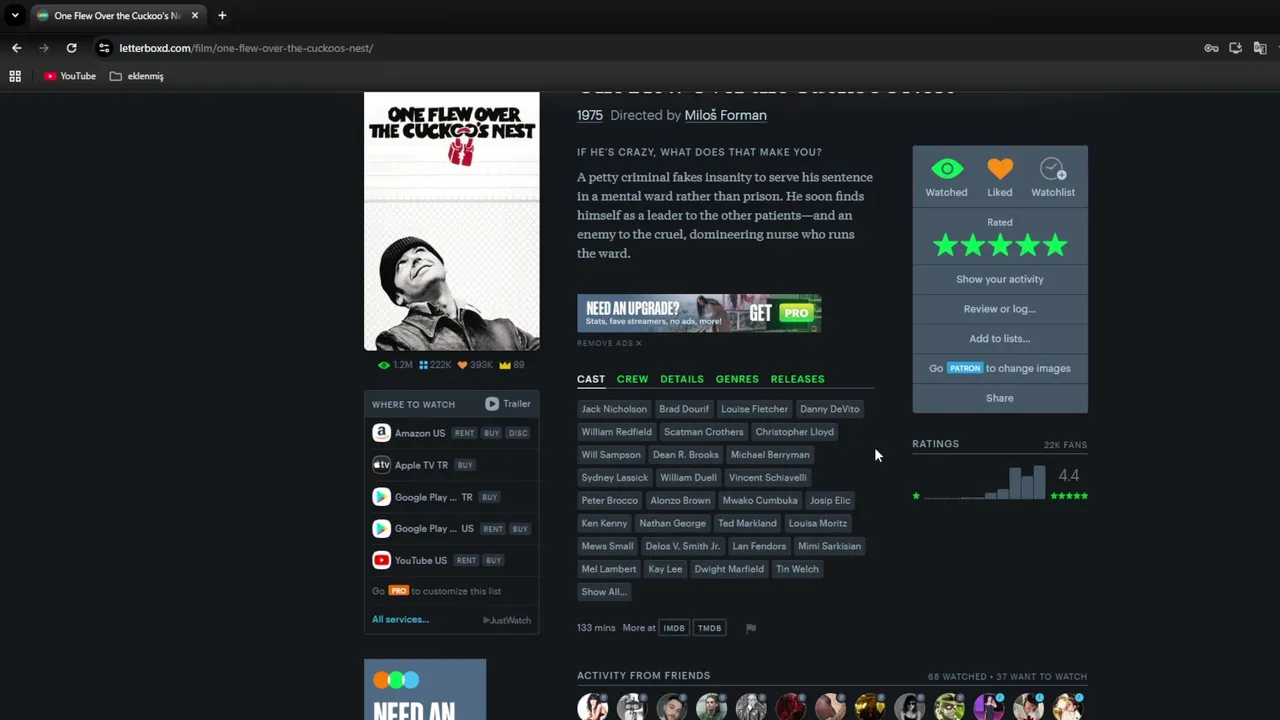Open TMDB link
The image size is (1280, 720).
coord(709,628)
